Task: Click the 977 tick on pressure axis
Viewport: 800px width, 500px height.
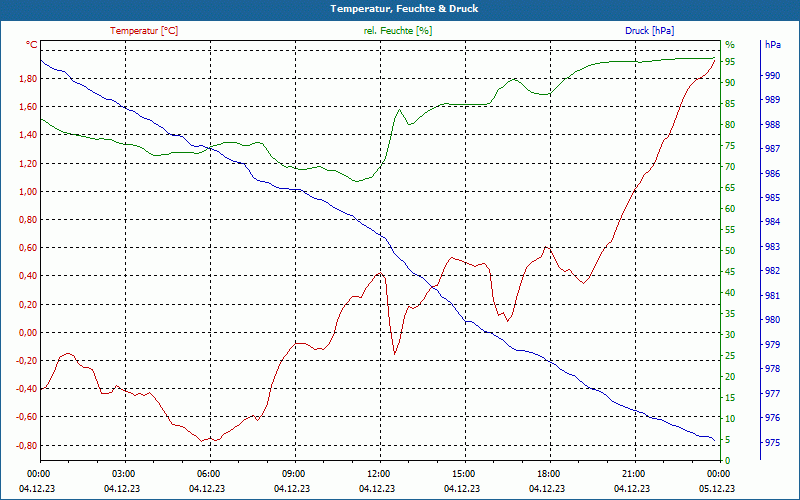Action: tap(773, 393)
